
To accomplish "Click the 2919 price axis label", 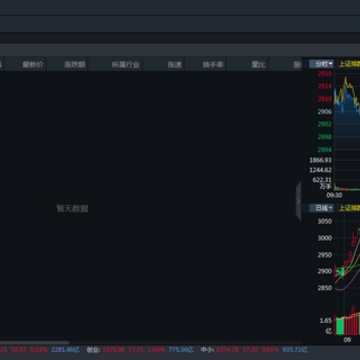I will coord(325,74).
